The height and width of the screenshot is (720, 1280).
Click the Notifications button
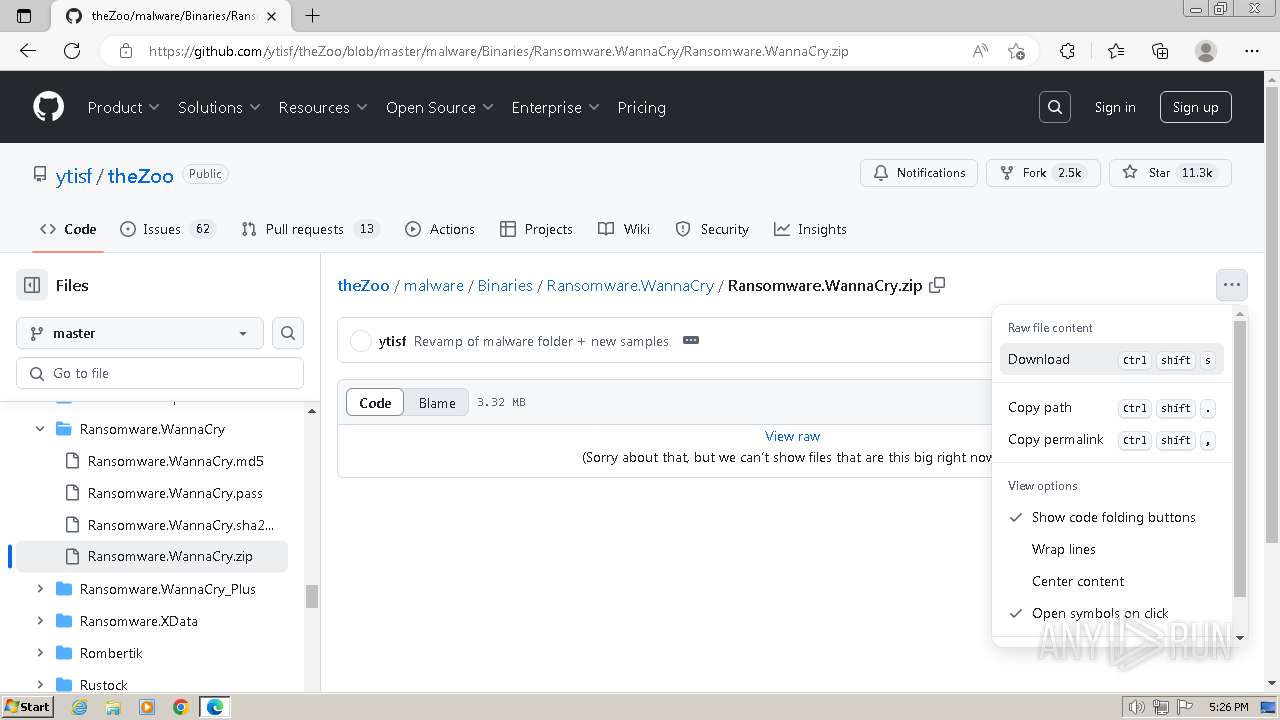[x=919, y=173]
